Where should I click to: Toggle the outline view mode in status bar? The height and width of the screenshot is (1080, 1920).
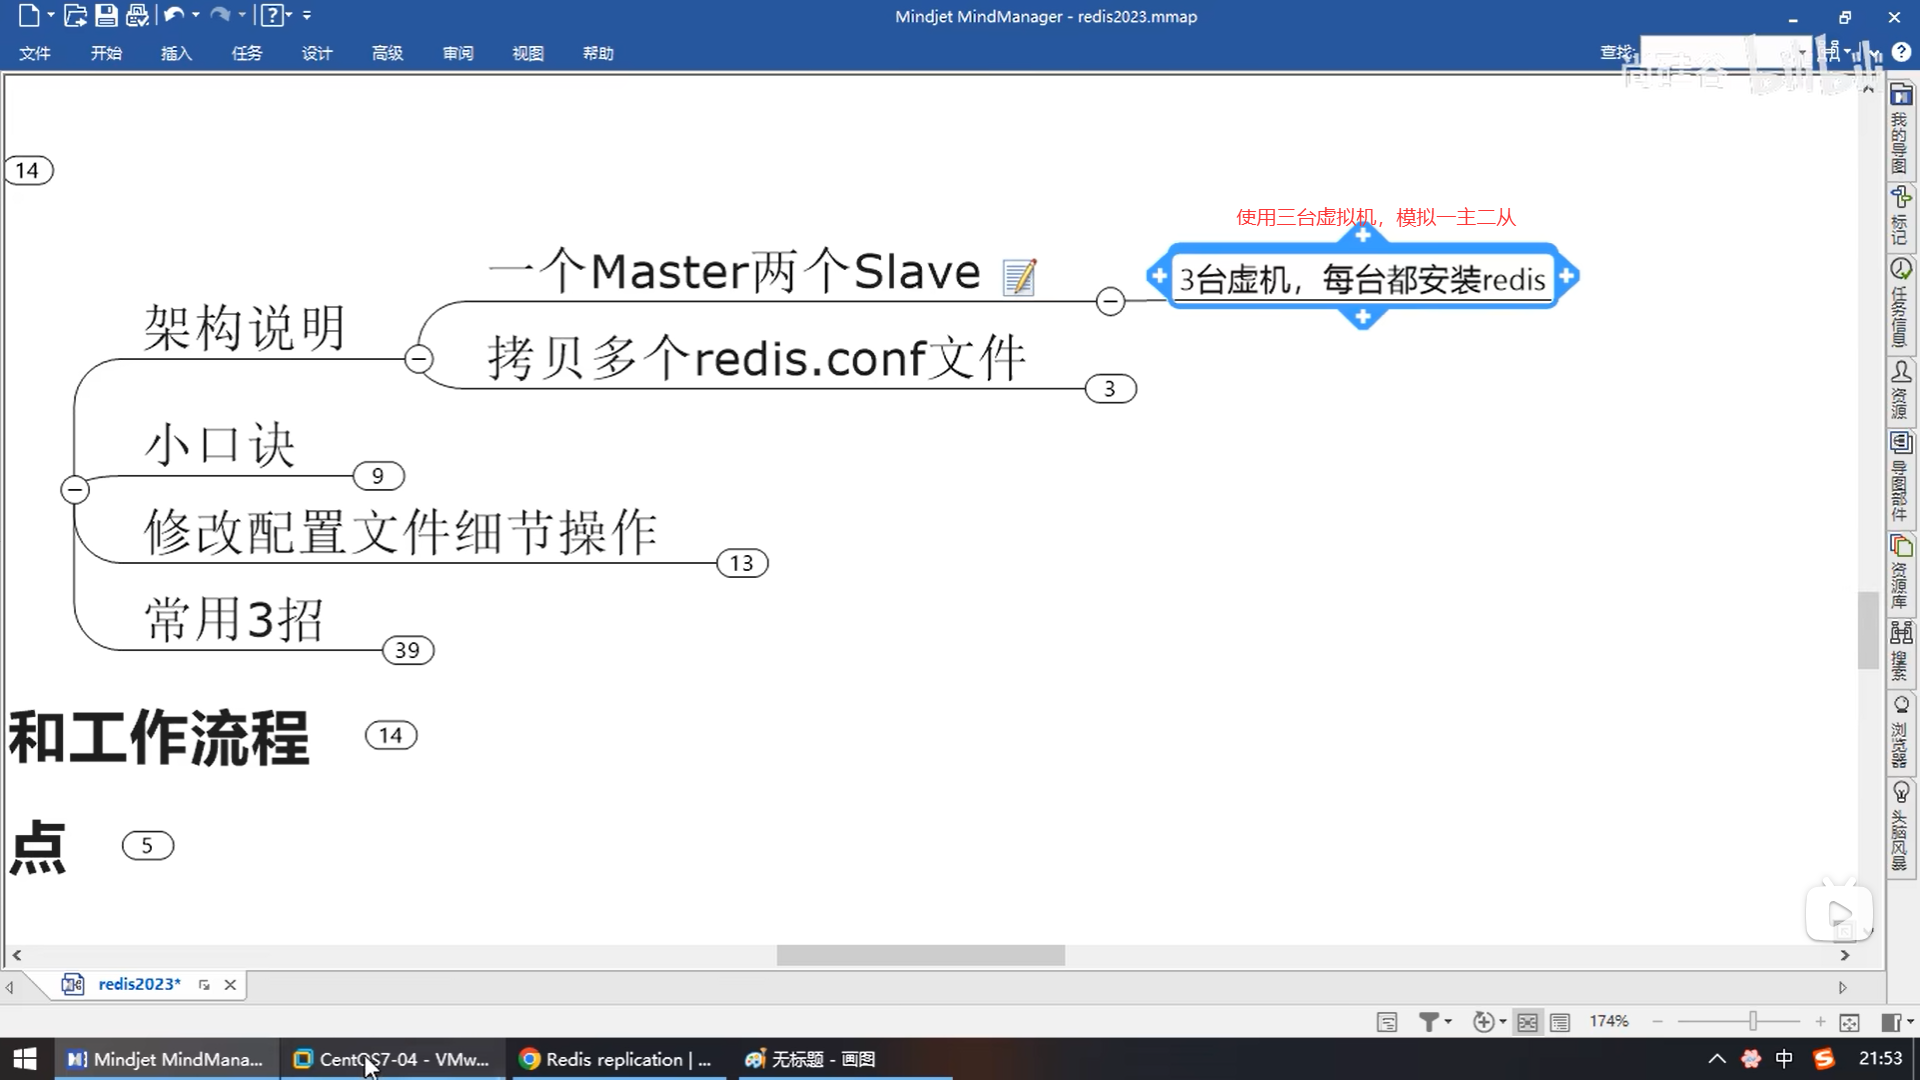point(1560,1022)
